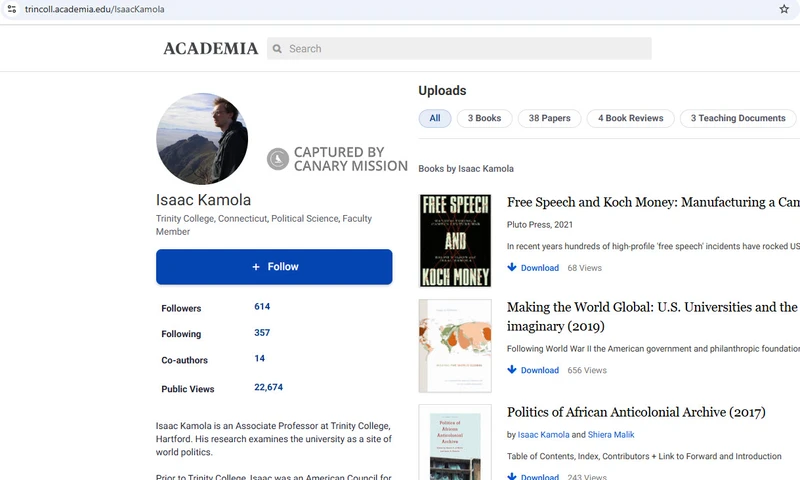Click download arrow for Making the World Global
800x480 pixels.
click(512, 370)
